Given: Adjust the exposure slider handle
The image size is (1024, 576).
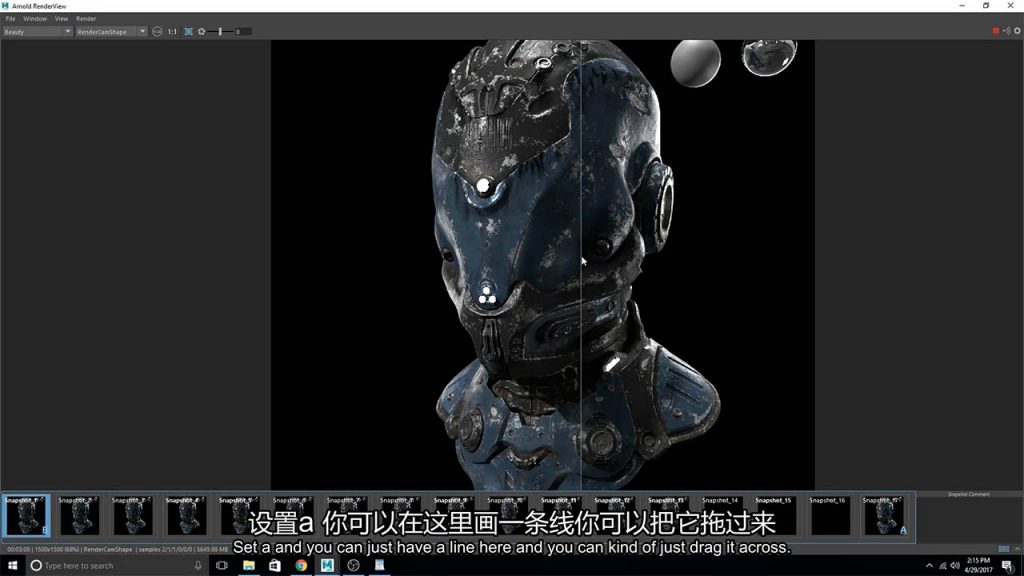Looking at the screenshot, I should tap(220, 31).
